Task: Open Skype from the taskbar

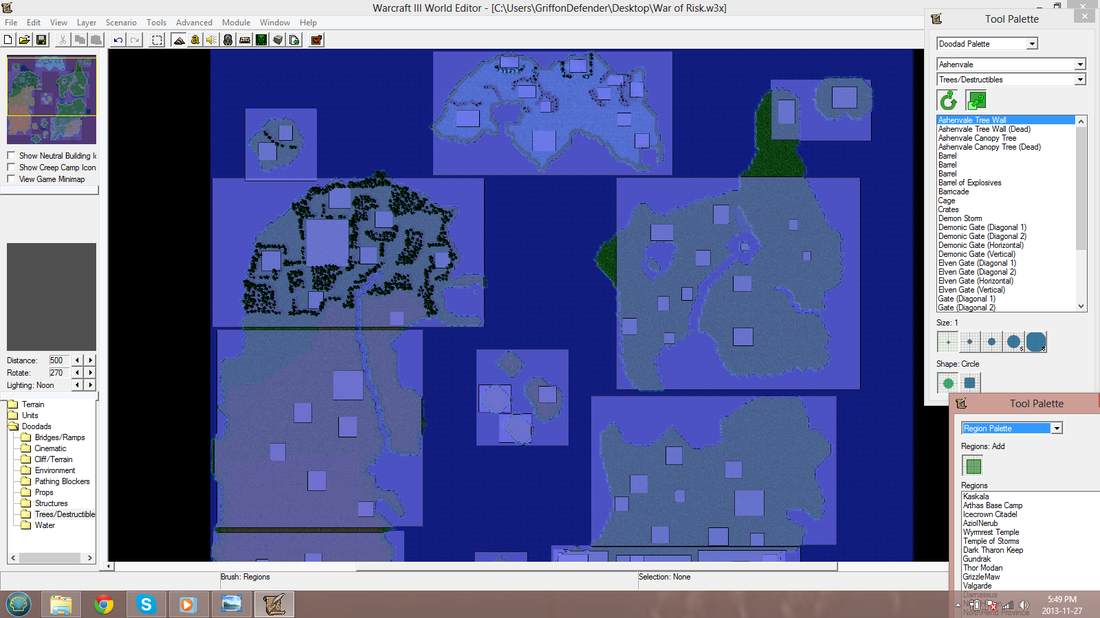Action: [x=146, y=604]
